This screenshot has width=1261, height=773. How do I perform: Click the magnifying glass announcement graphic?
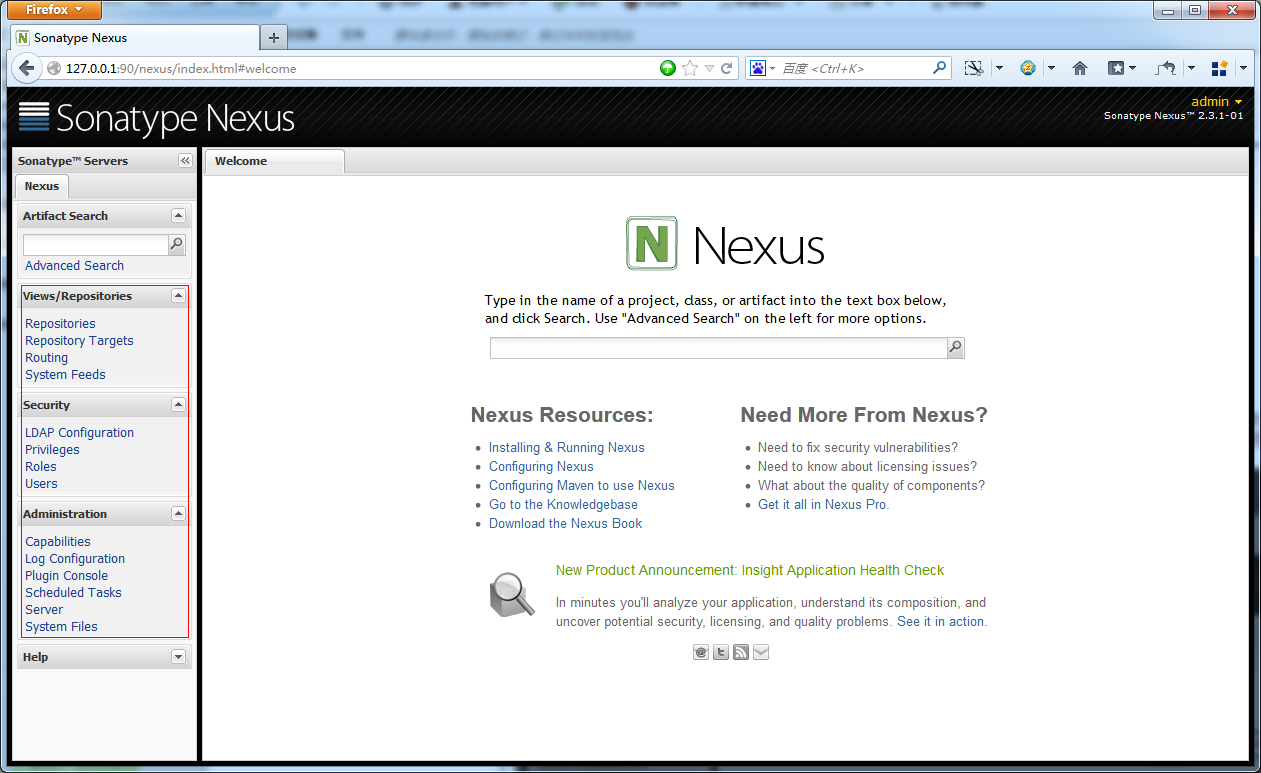point(512,594)
